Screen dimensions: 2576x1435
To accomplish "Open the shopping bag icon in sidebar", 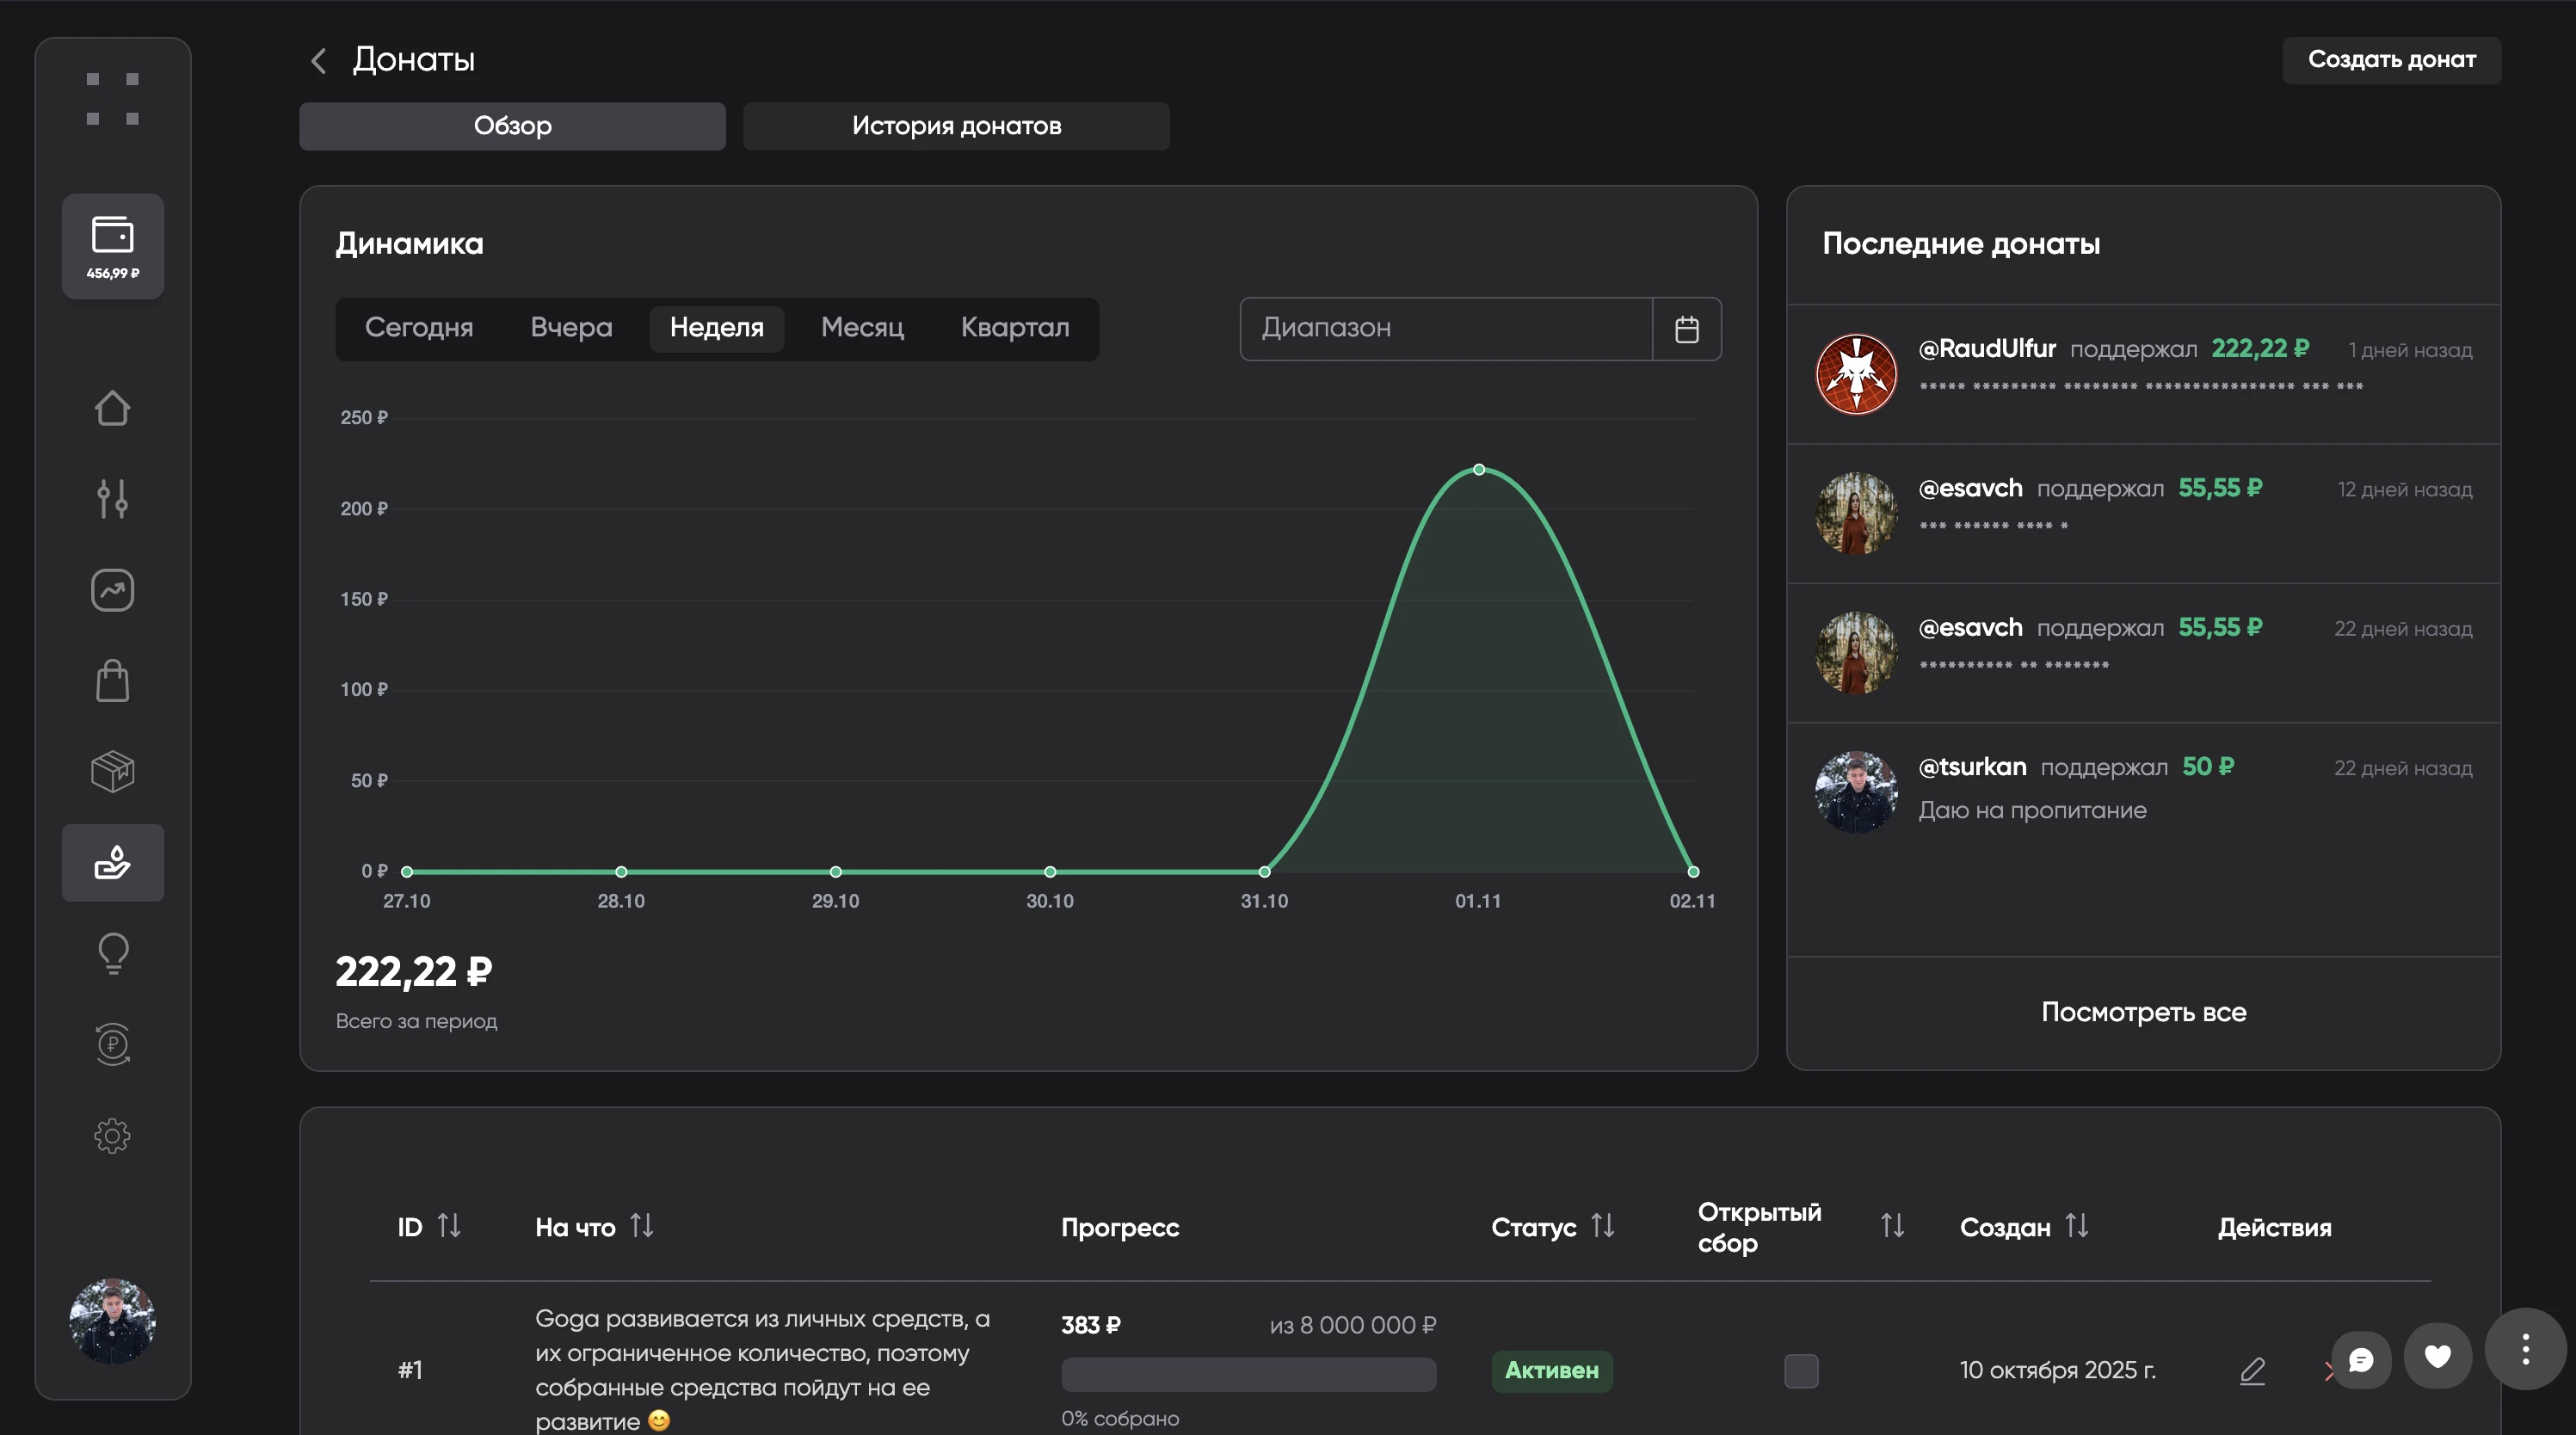I will (x=112, y=681).
